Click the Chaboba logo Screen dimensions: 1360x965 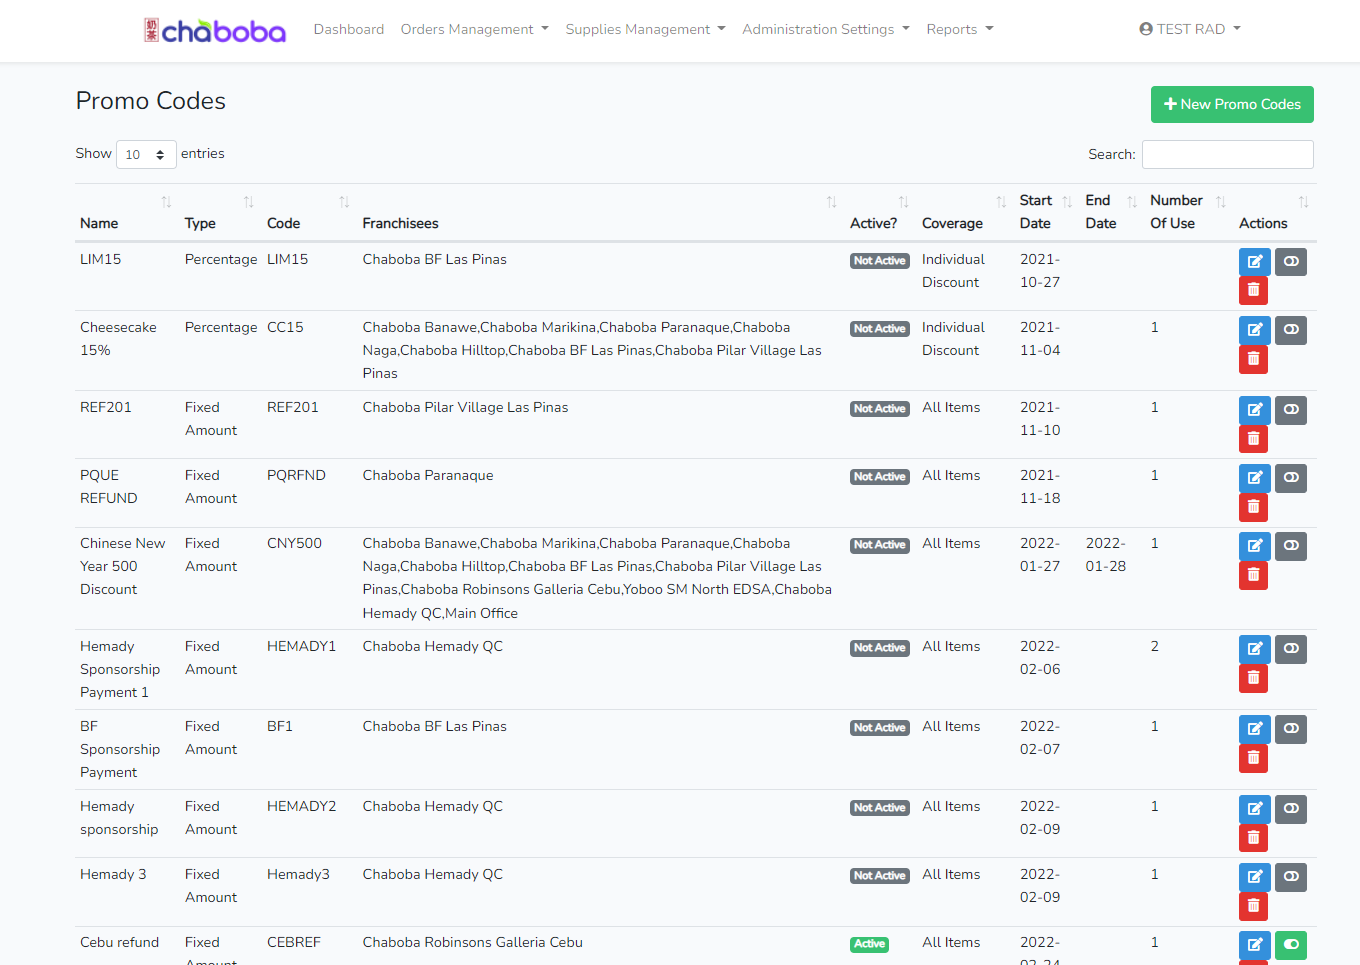click(215, 30)
